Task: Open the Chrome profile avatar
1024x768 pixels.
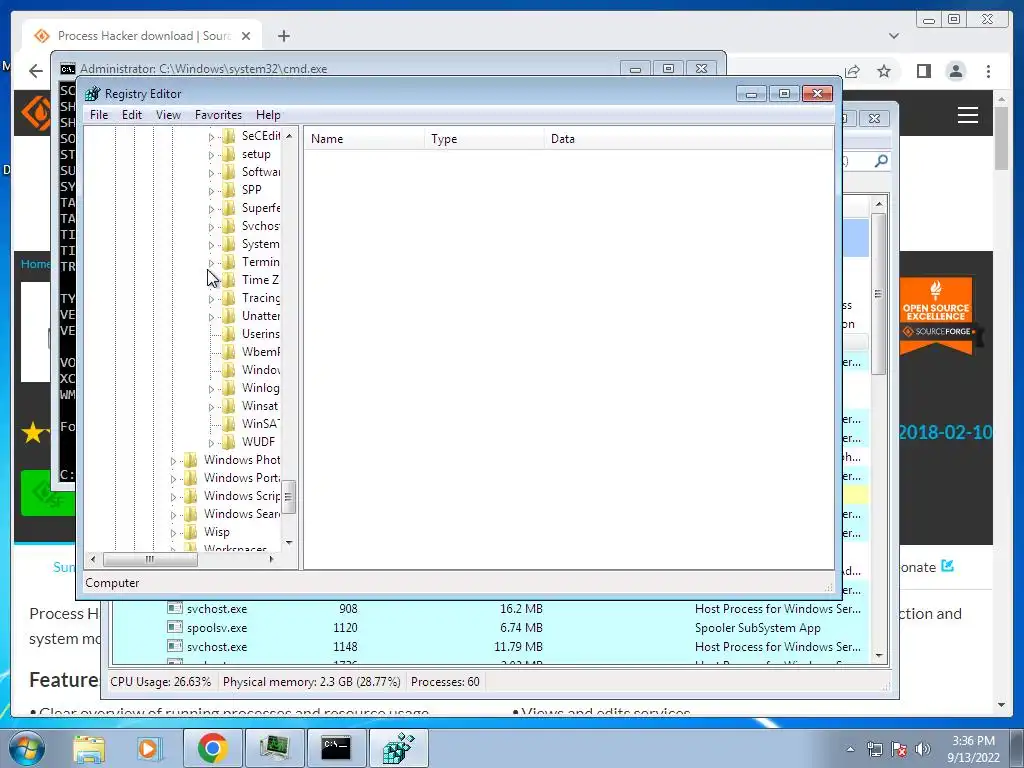Action: point(955,71)
